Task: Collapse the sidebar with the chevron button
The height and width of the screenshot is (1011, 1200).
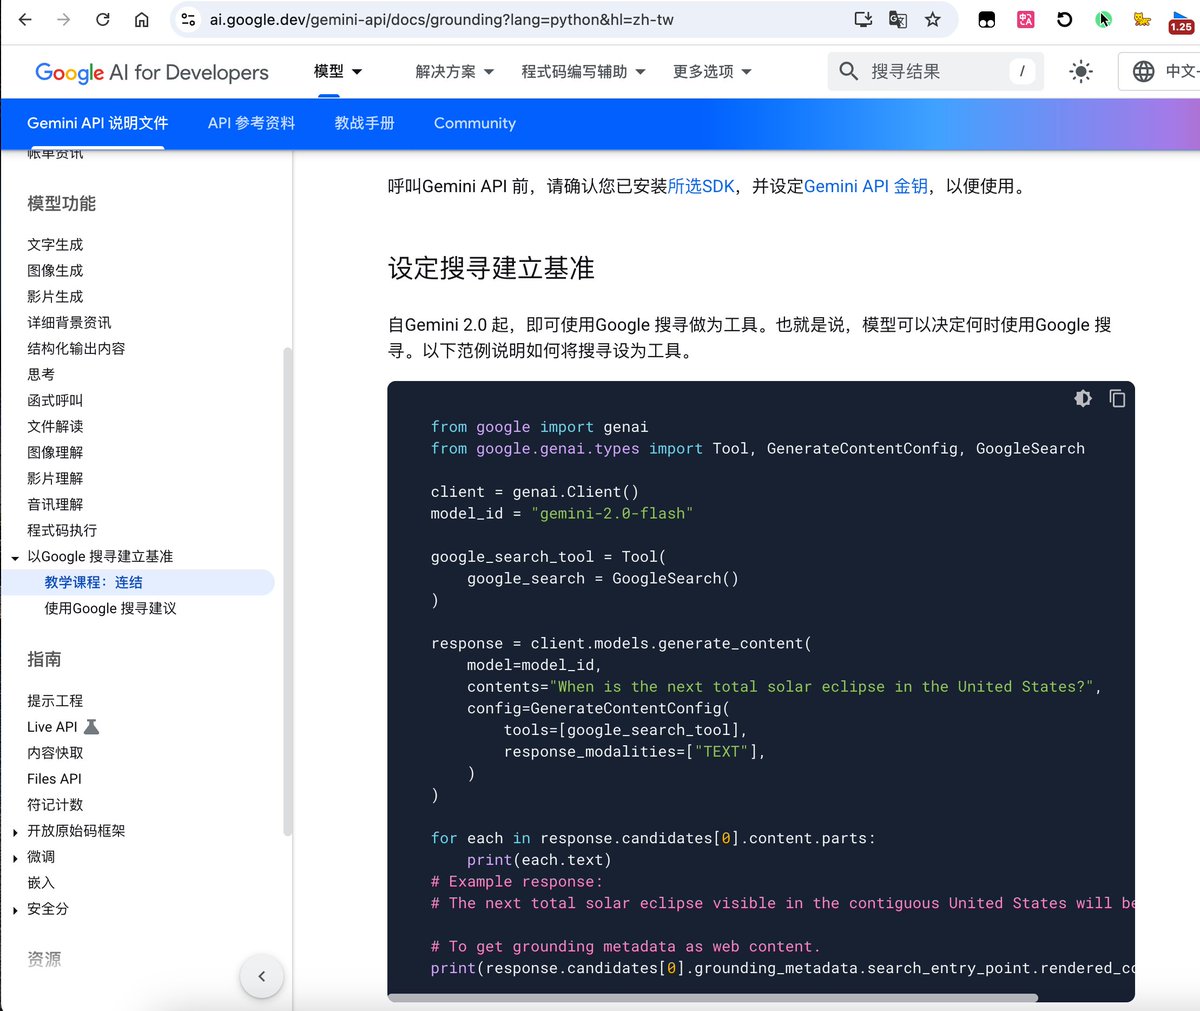Action: click(x=262, y=976)
